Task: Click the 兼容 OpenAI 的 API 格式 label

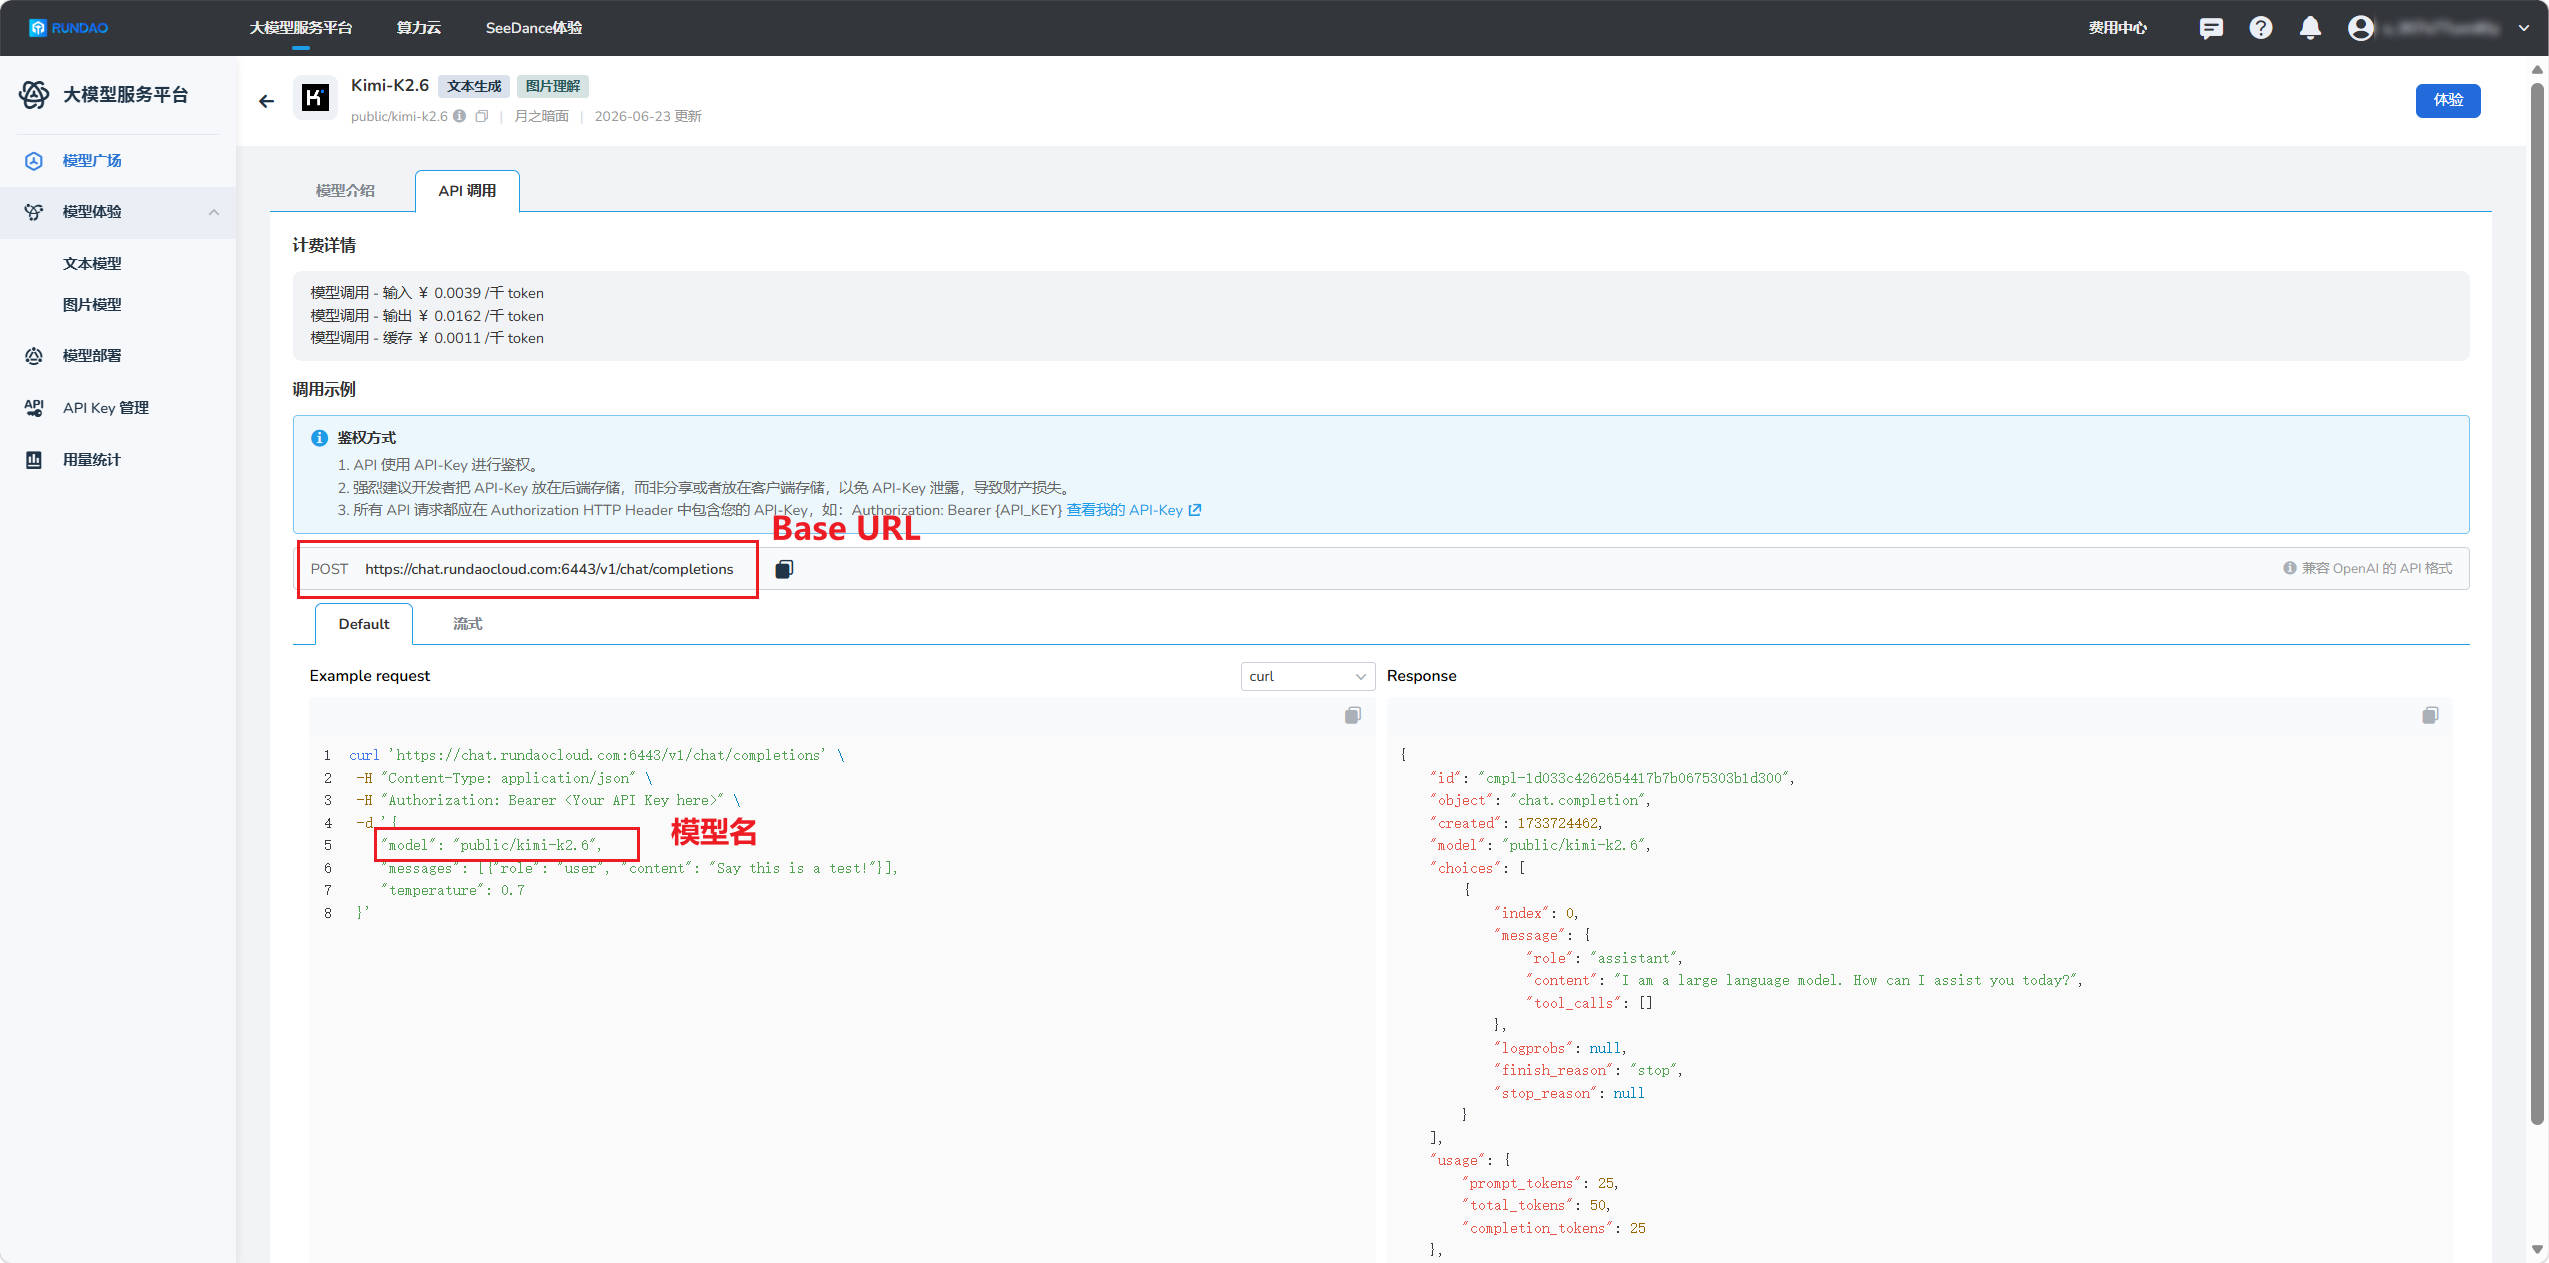Action: pos(2377,568)
